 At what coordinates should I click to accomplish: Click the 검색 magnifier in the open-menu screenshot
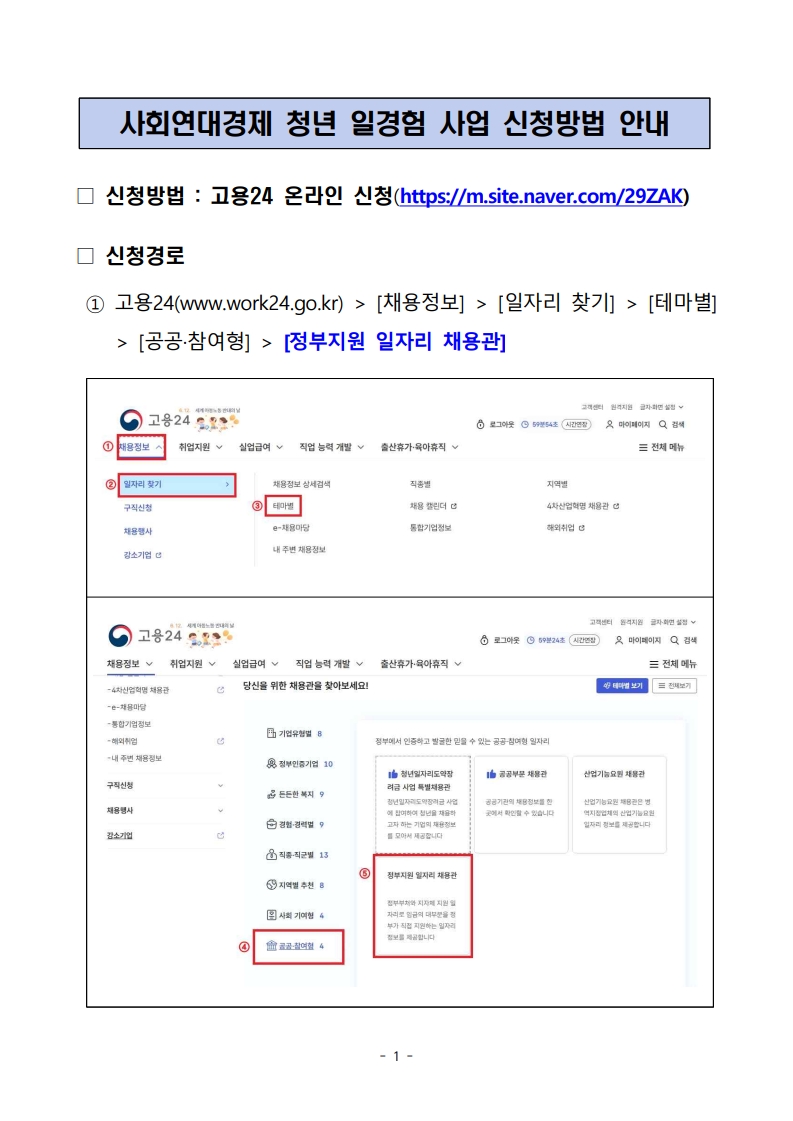663,425
